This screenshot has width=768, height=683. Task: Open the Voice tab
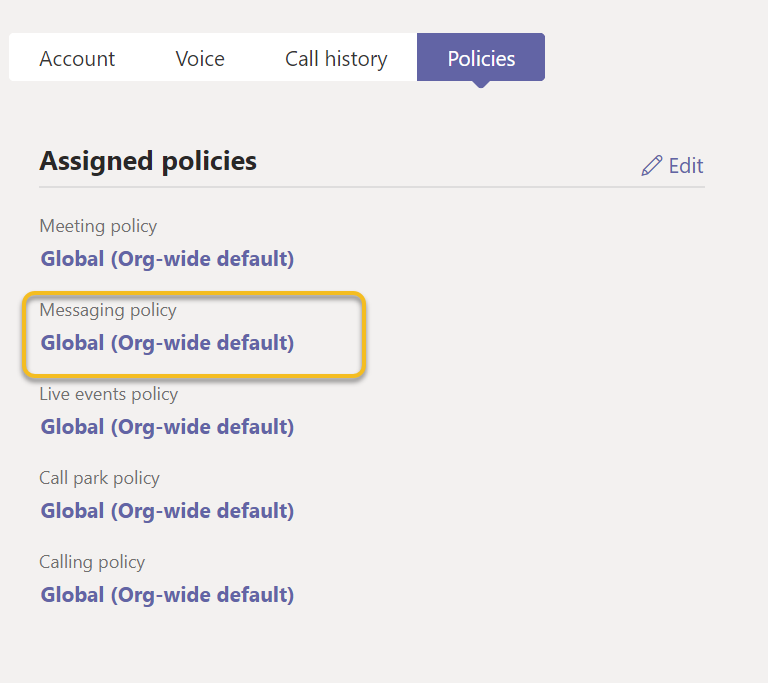click(x=200, y=59)
